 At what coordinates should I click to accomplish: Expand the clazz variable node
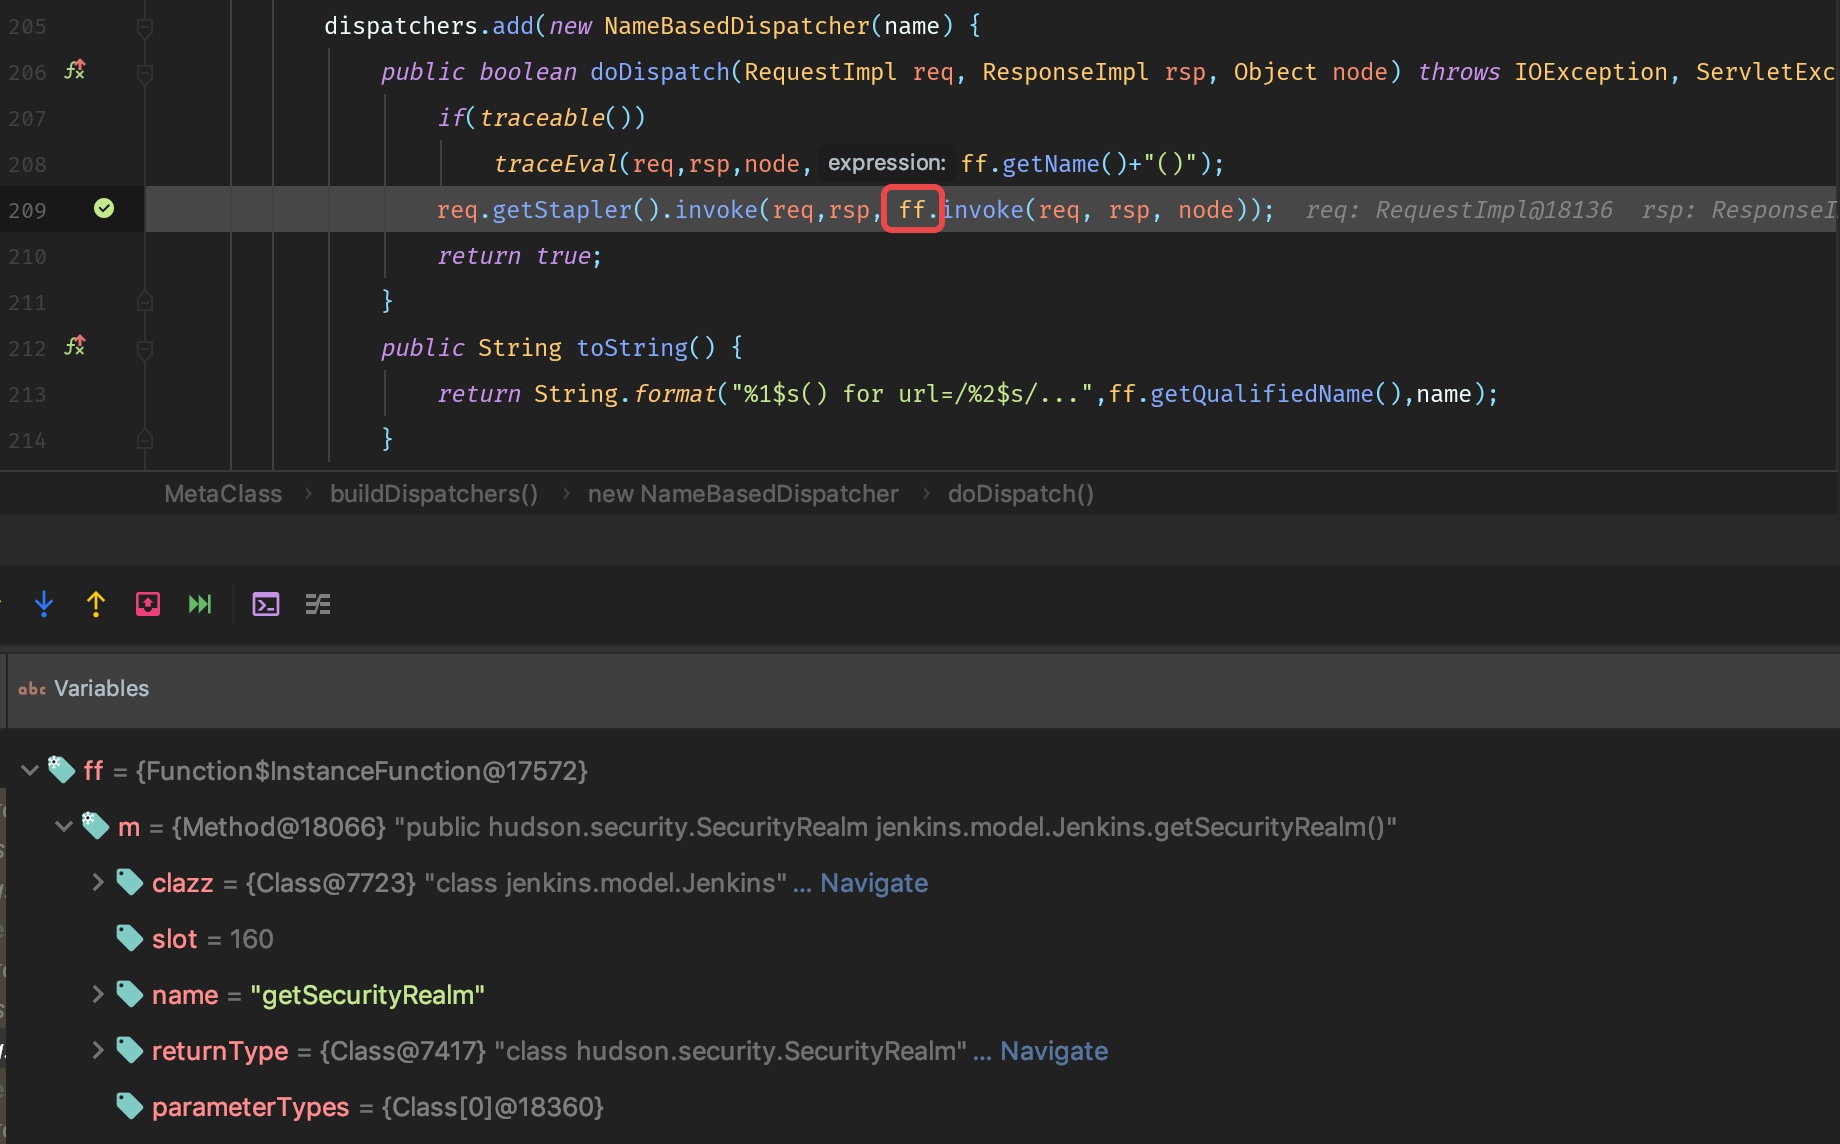coord(98,882)
